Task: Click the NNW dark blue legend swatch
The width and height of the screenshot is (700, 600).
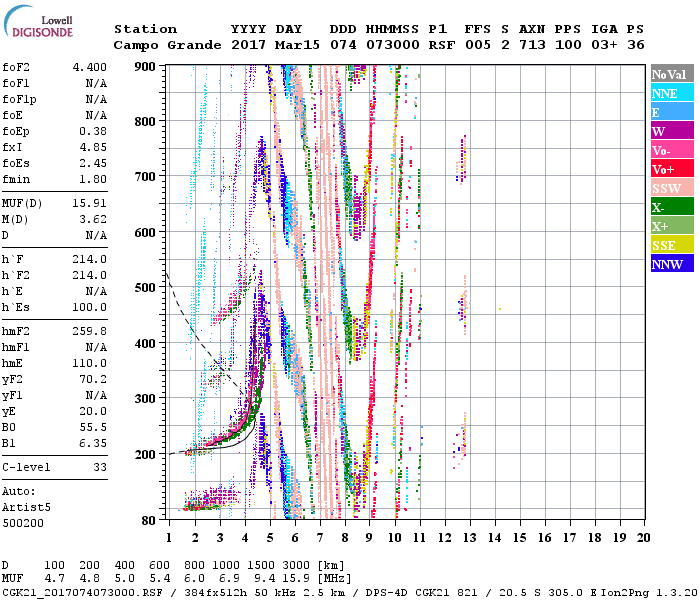Action: pyautogui.click(x=671, y=264)
